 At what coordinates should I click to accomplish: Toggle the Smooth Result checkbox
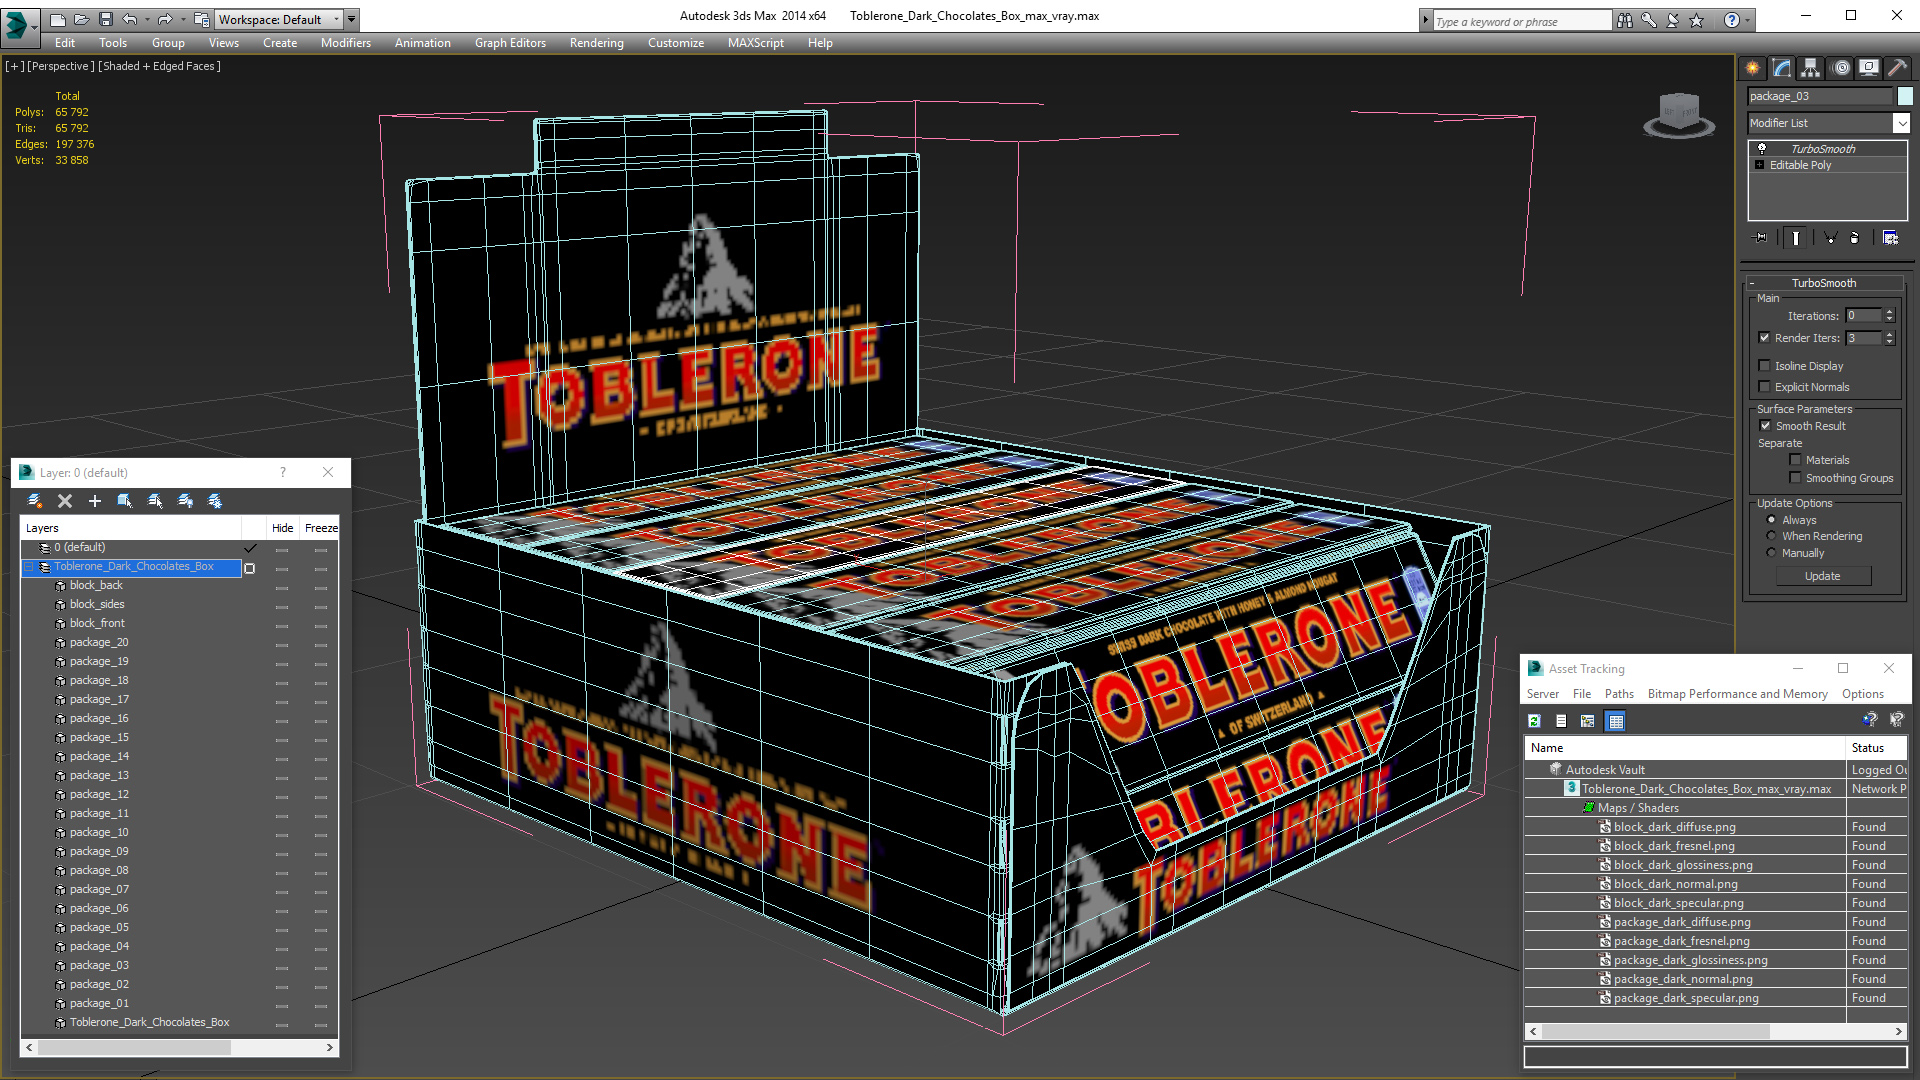coord(1765,426)
